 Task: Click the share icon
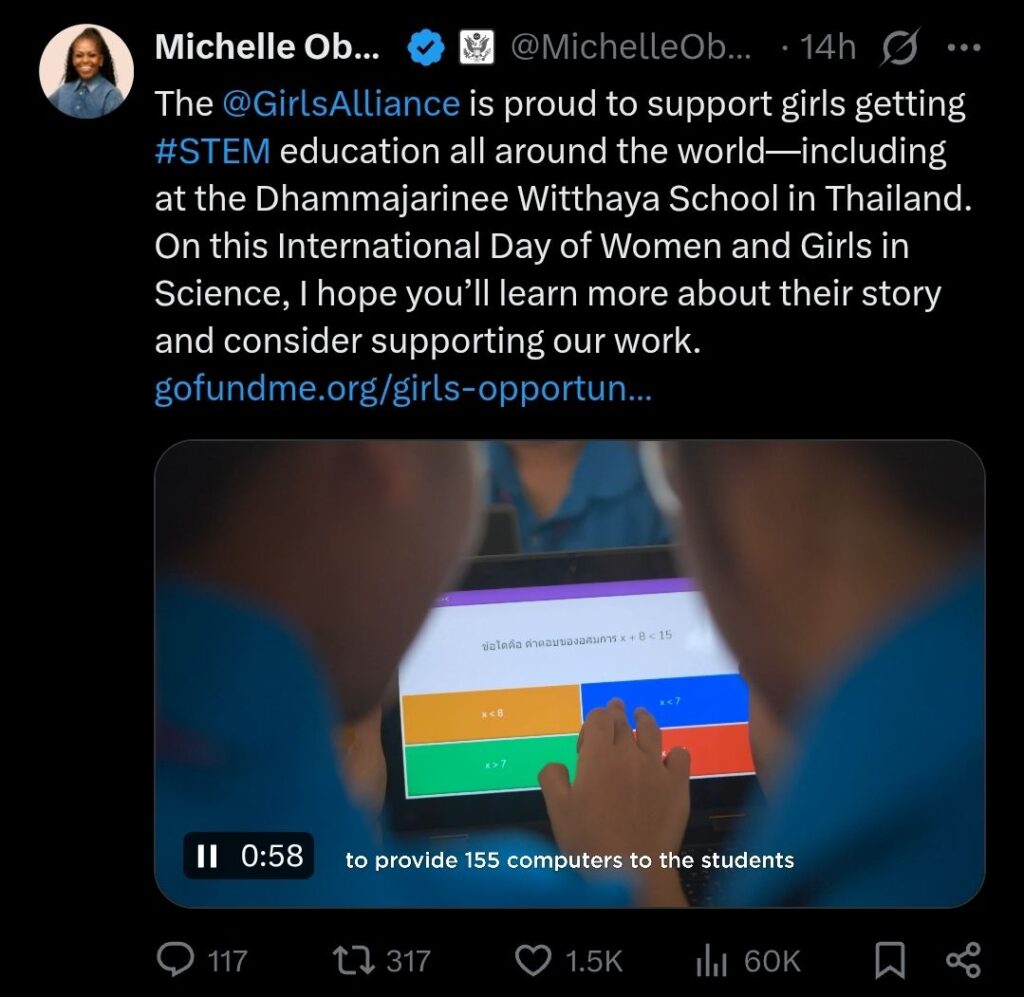[x=962, y=960]
